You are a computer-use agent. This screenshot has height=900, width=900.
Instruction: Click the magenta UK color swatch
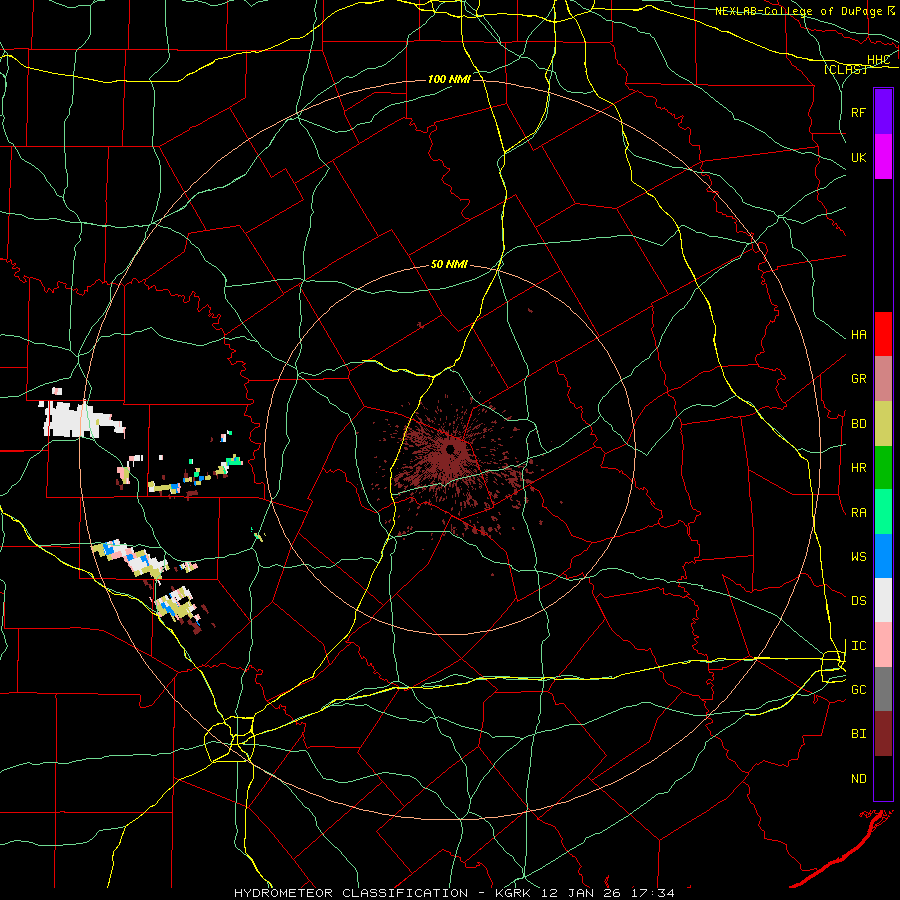[x=883, y=157]
